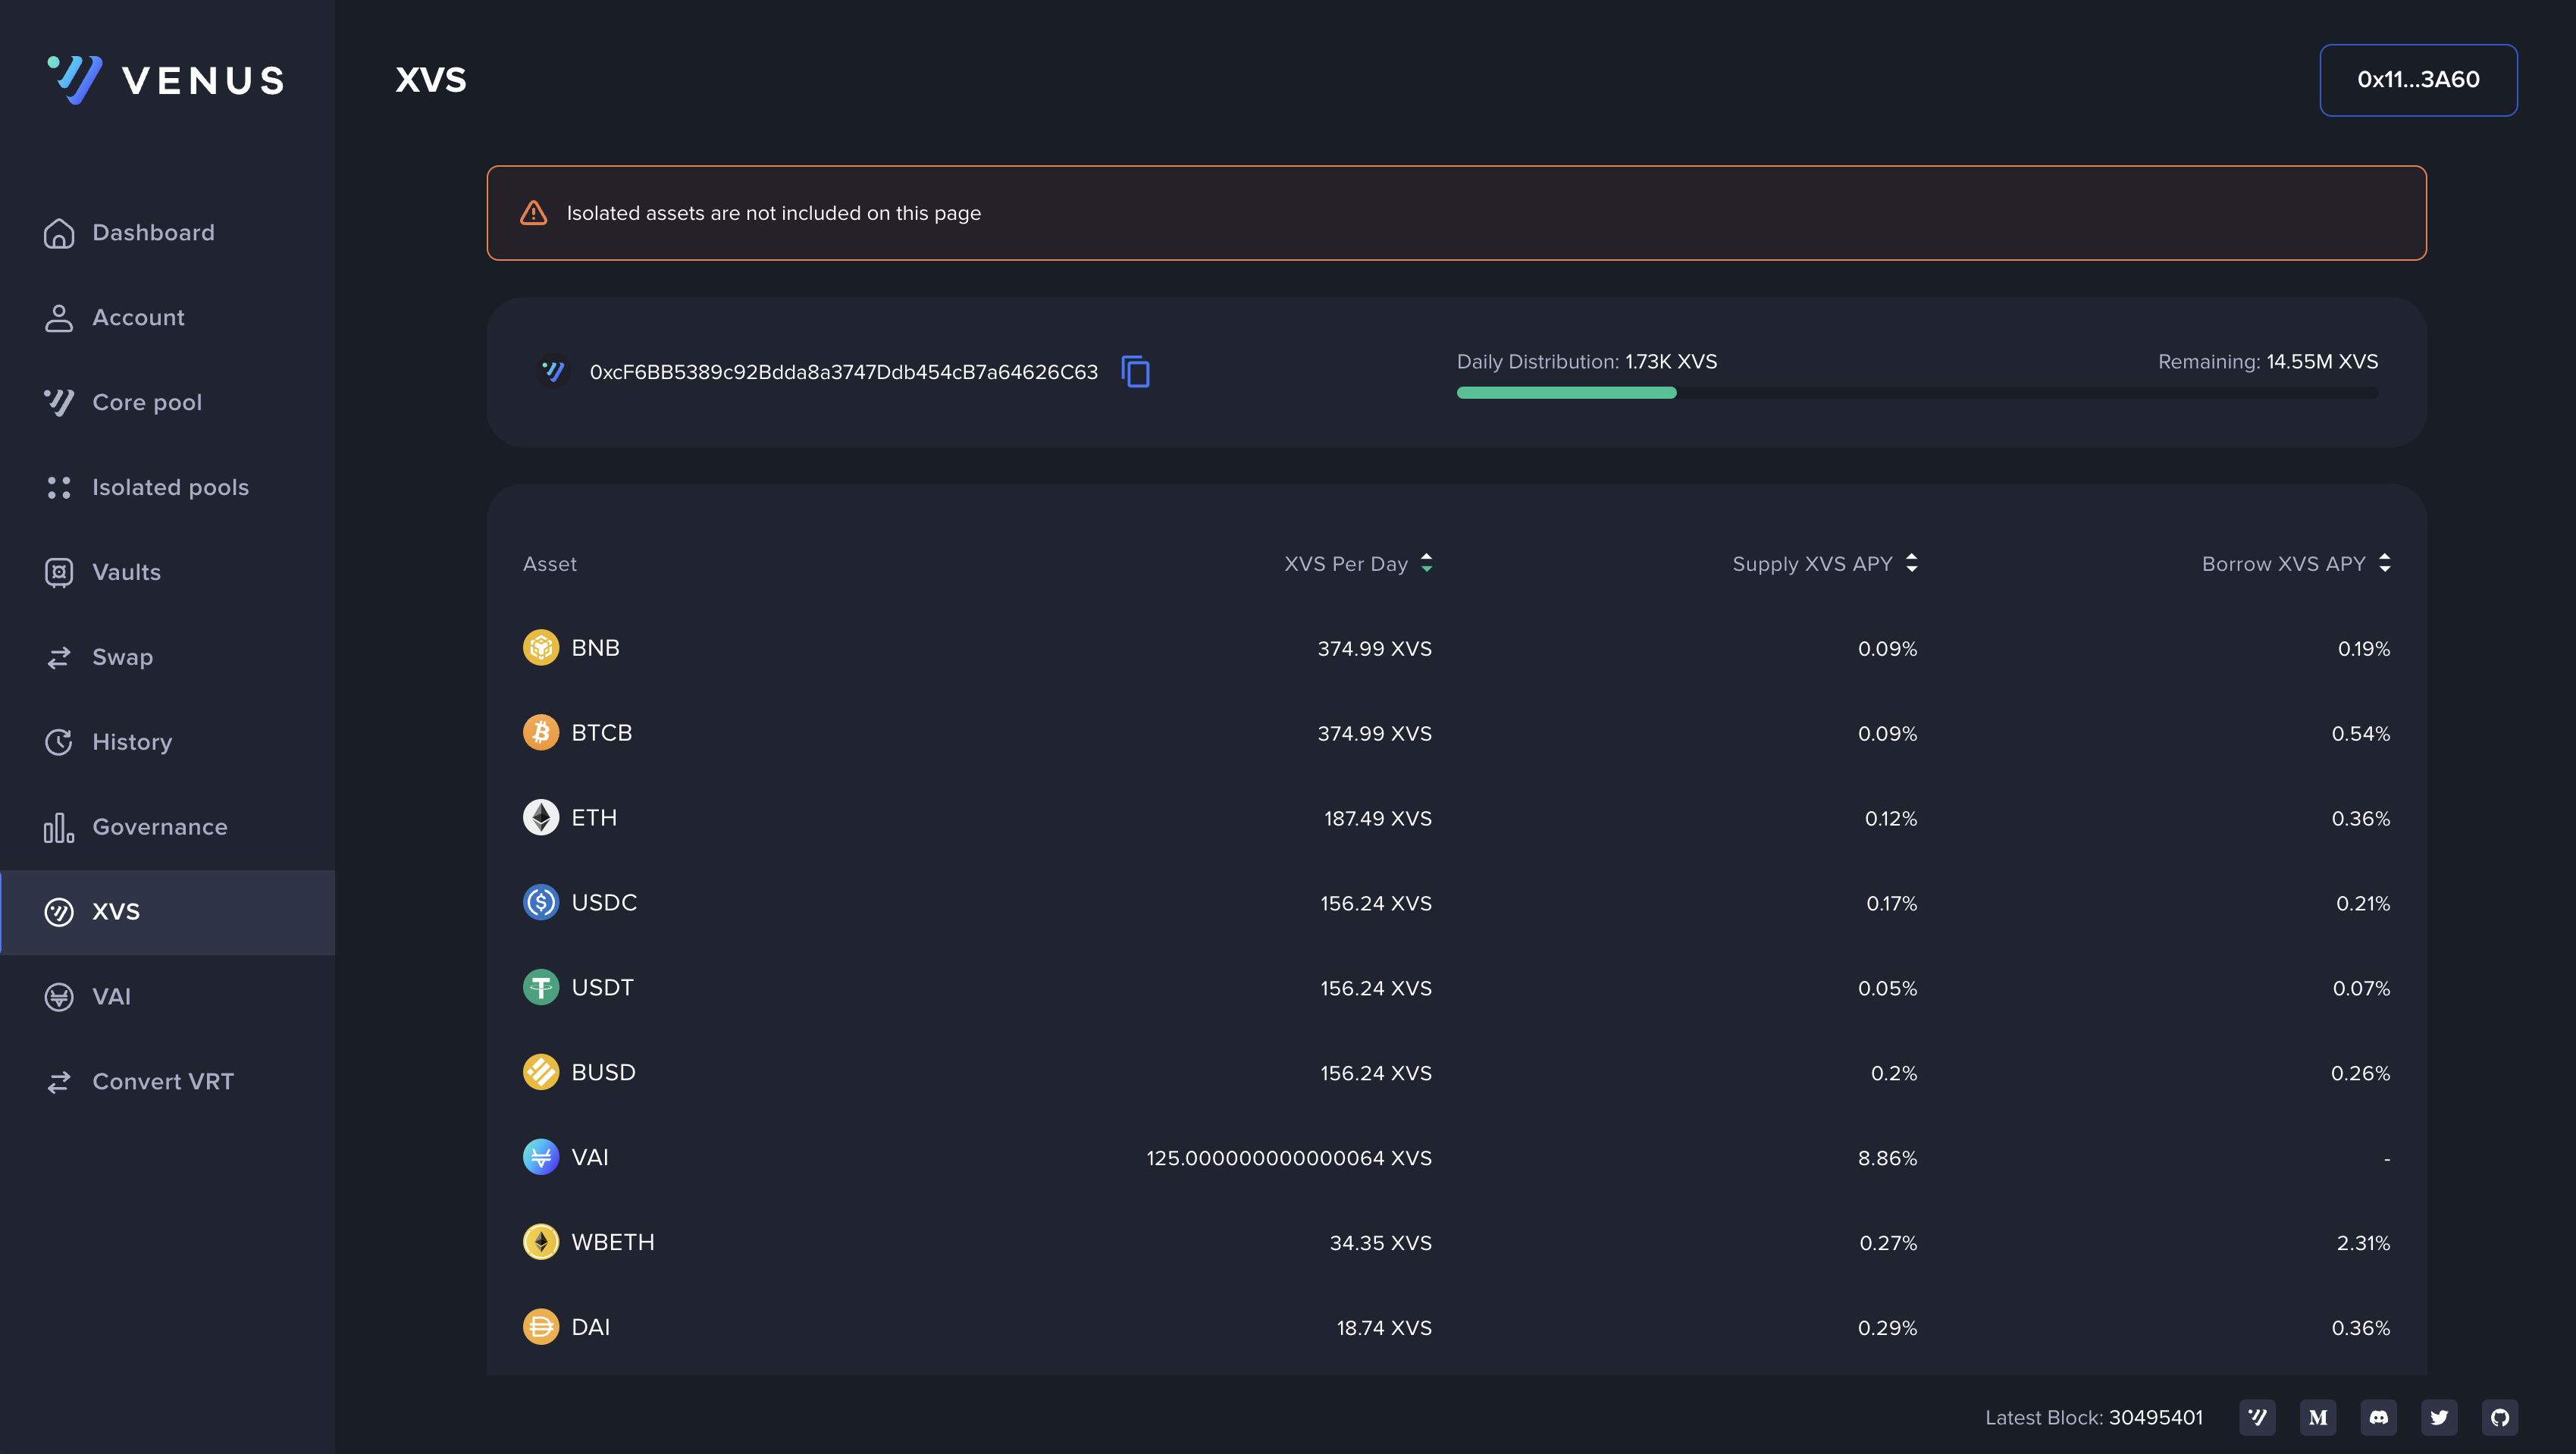The width and height of the screenshot is (2576, 1454).
Task: Go to Isolated pools page
Action: point(170,487)
